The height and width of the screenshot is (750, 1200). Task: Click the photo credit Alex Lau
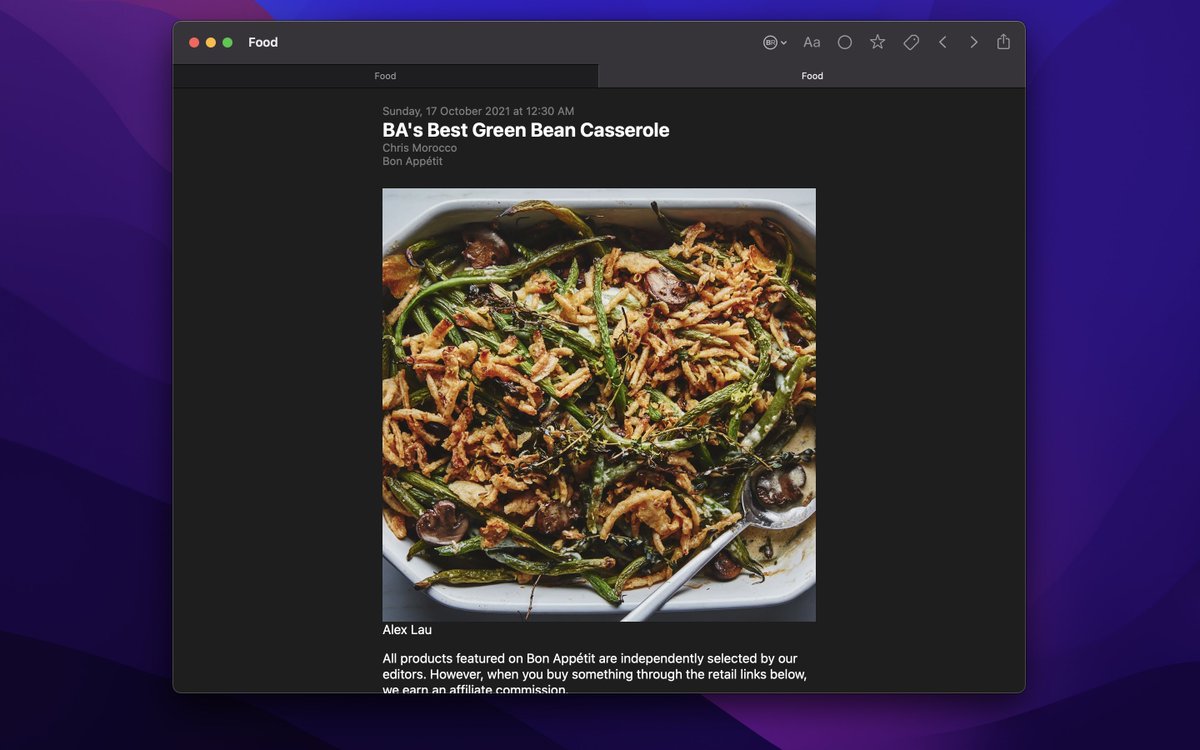pyautogui.click(x=407, y=630)
